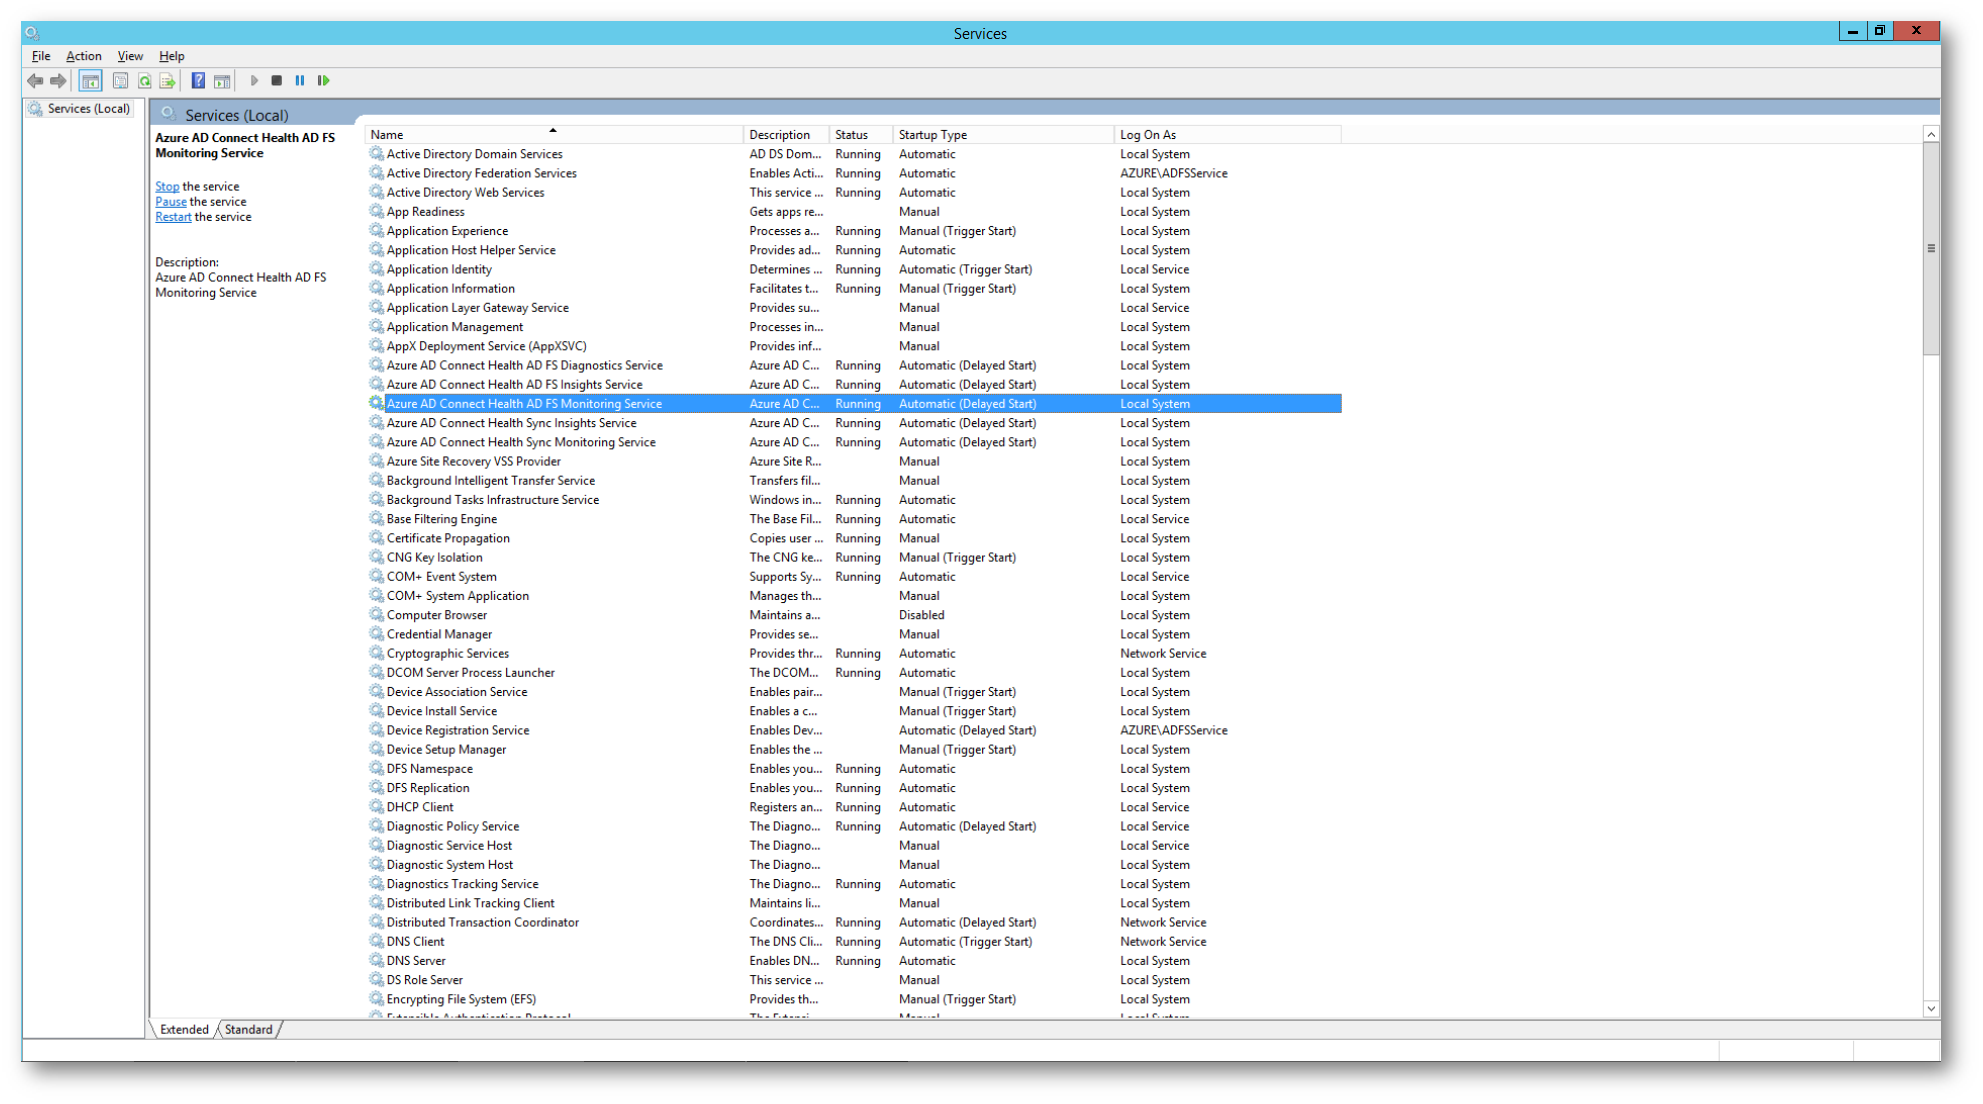1983x1104 pixels.
Task: Click the Pause Service toolbar icon
Action: coord(300,81)
